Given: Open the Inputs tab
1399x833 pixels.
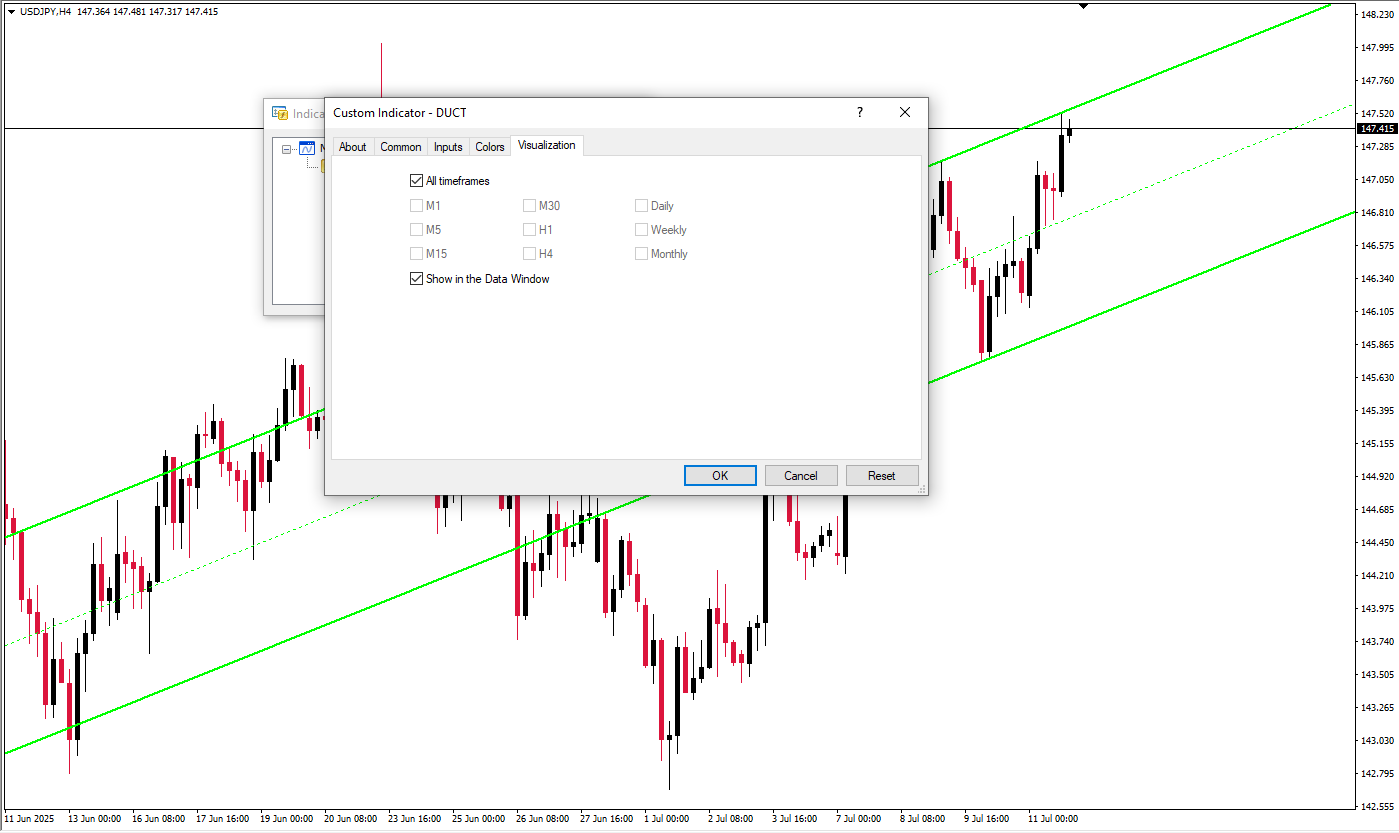Looking at the screenshot, I should [448, 147].
